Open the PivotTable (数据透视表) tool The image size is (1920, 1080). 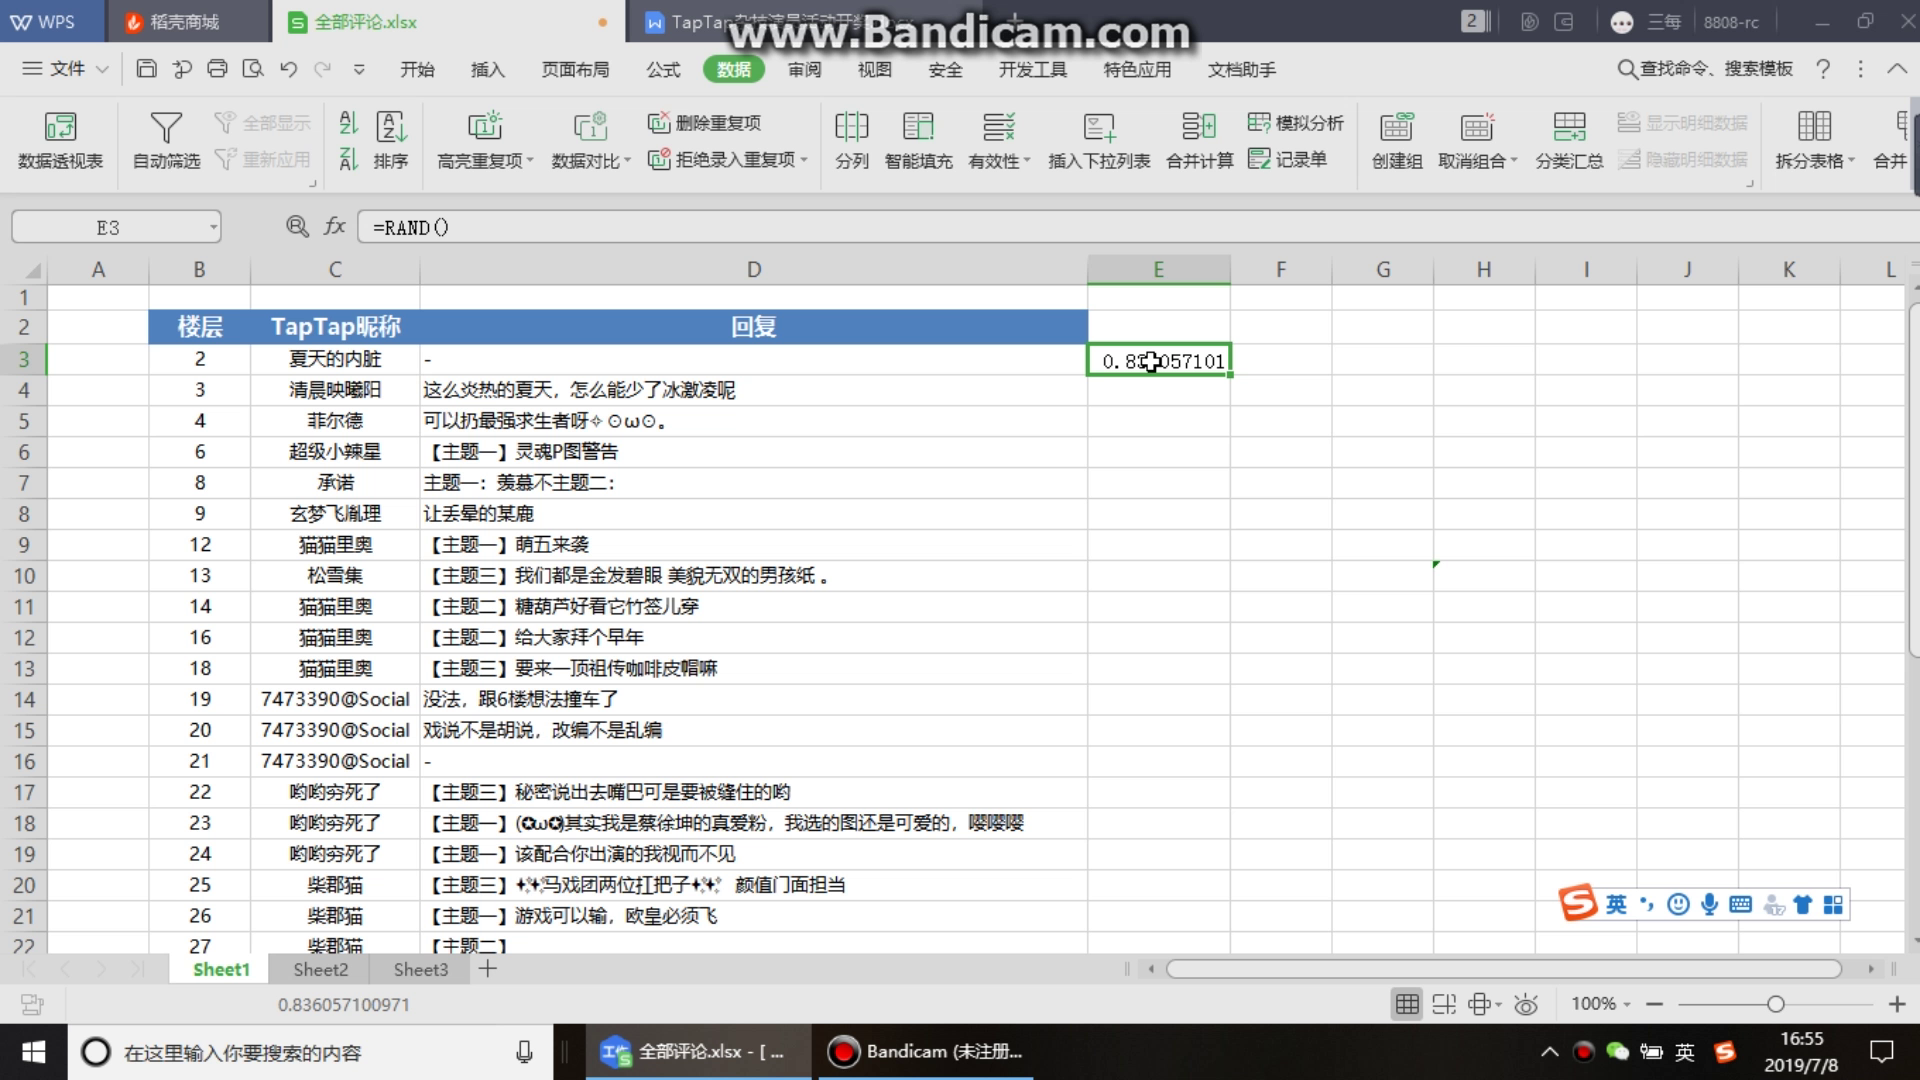[x=60, y=140]
